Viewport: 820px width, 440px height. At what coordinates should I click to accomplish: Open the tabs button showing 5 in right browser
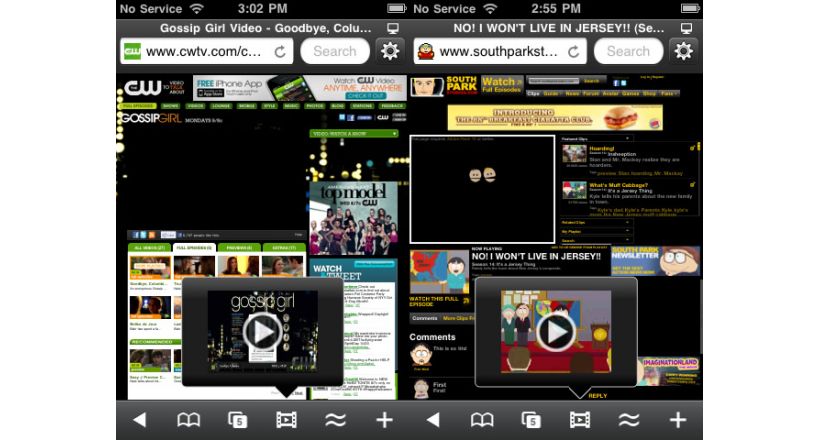click(531, 420)
